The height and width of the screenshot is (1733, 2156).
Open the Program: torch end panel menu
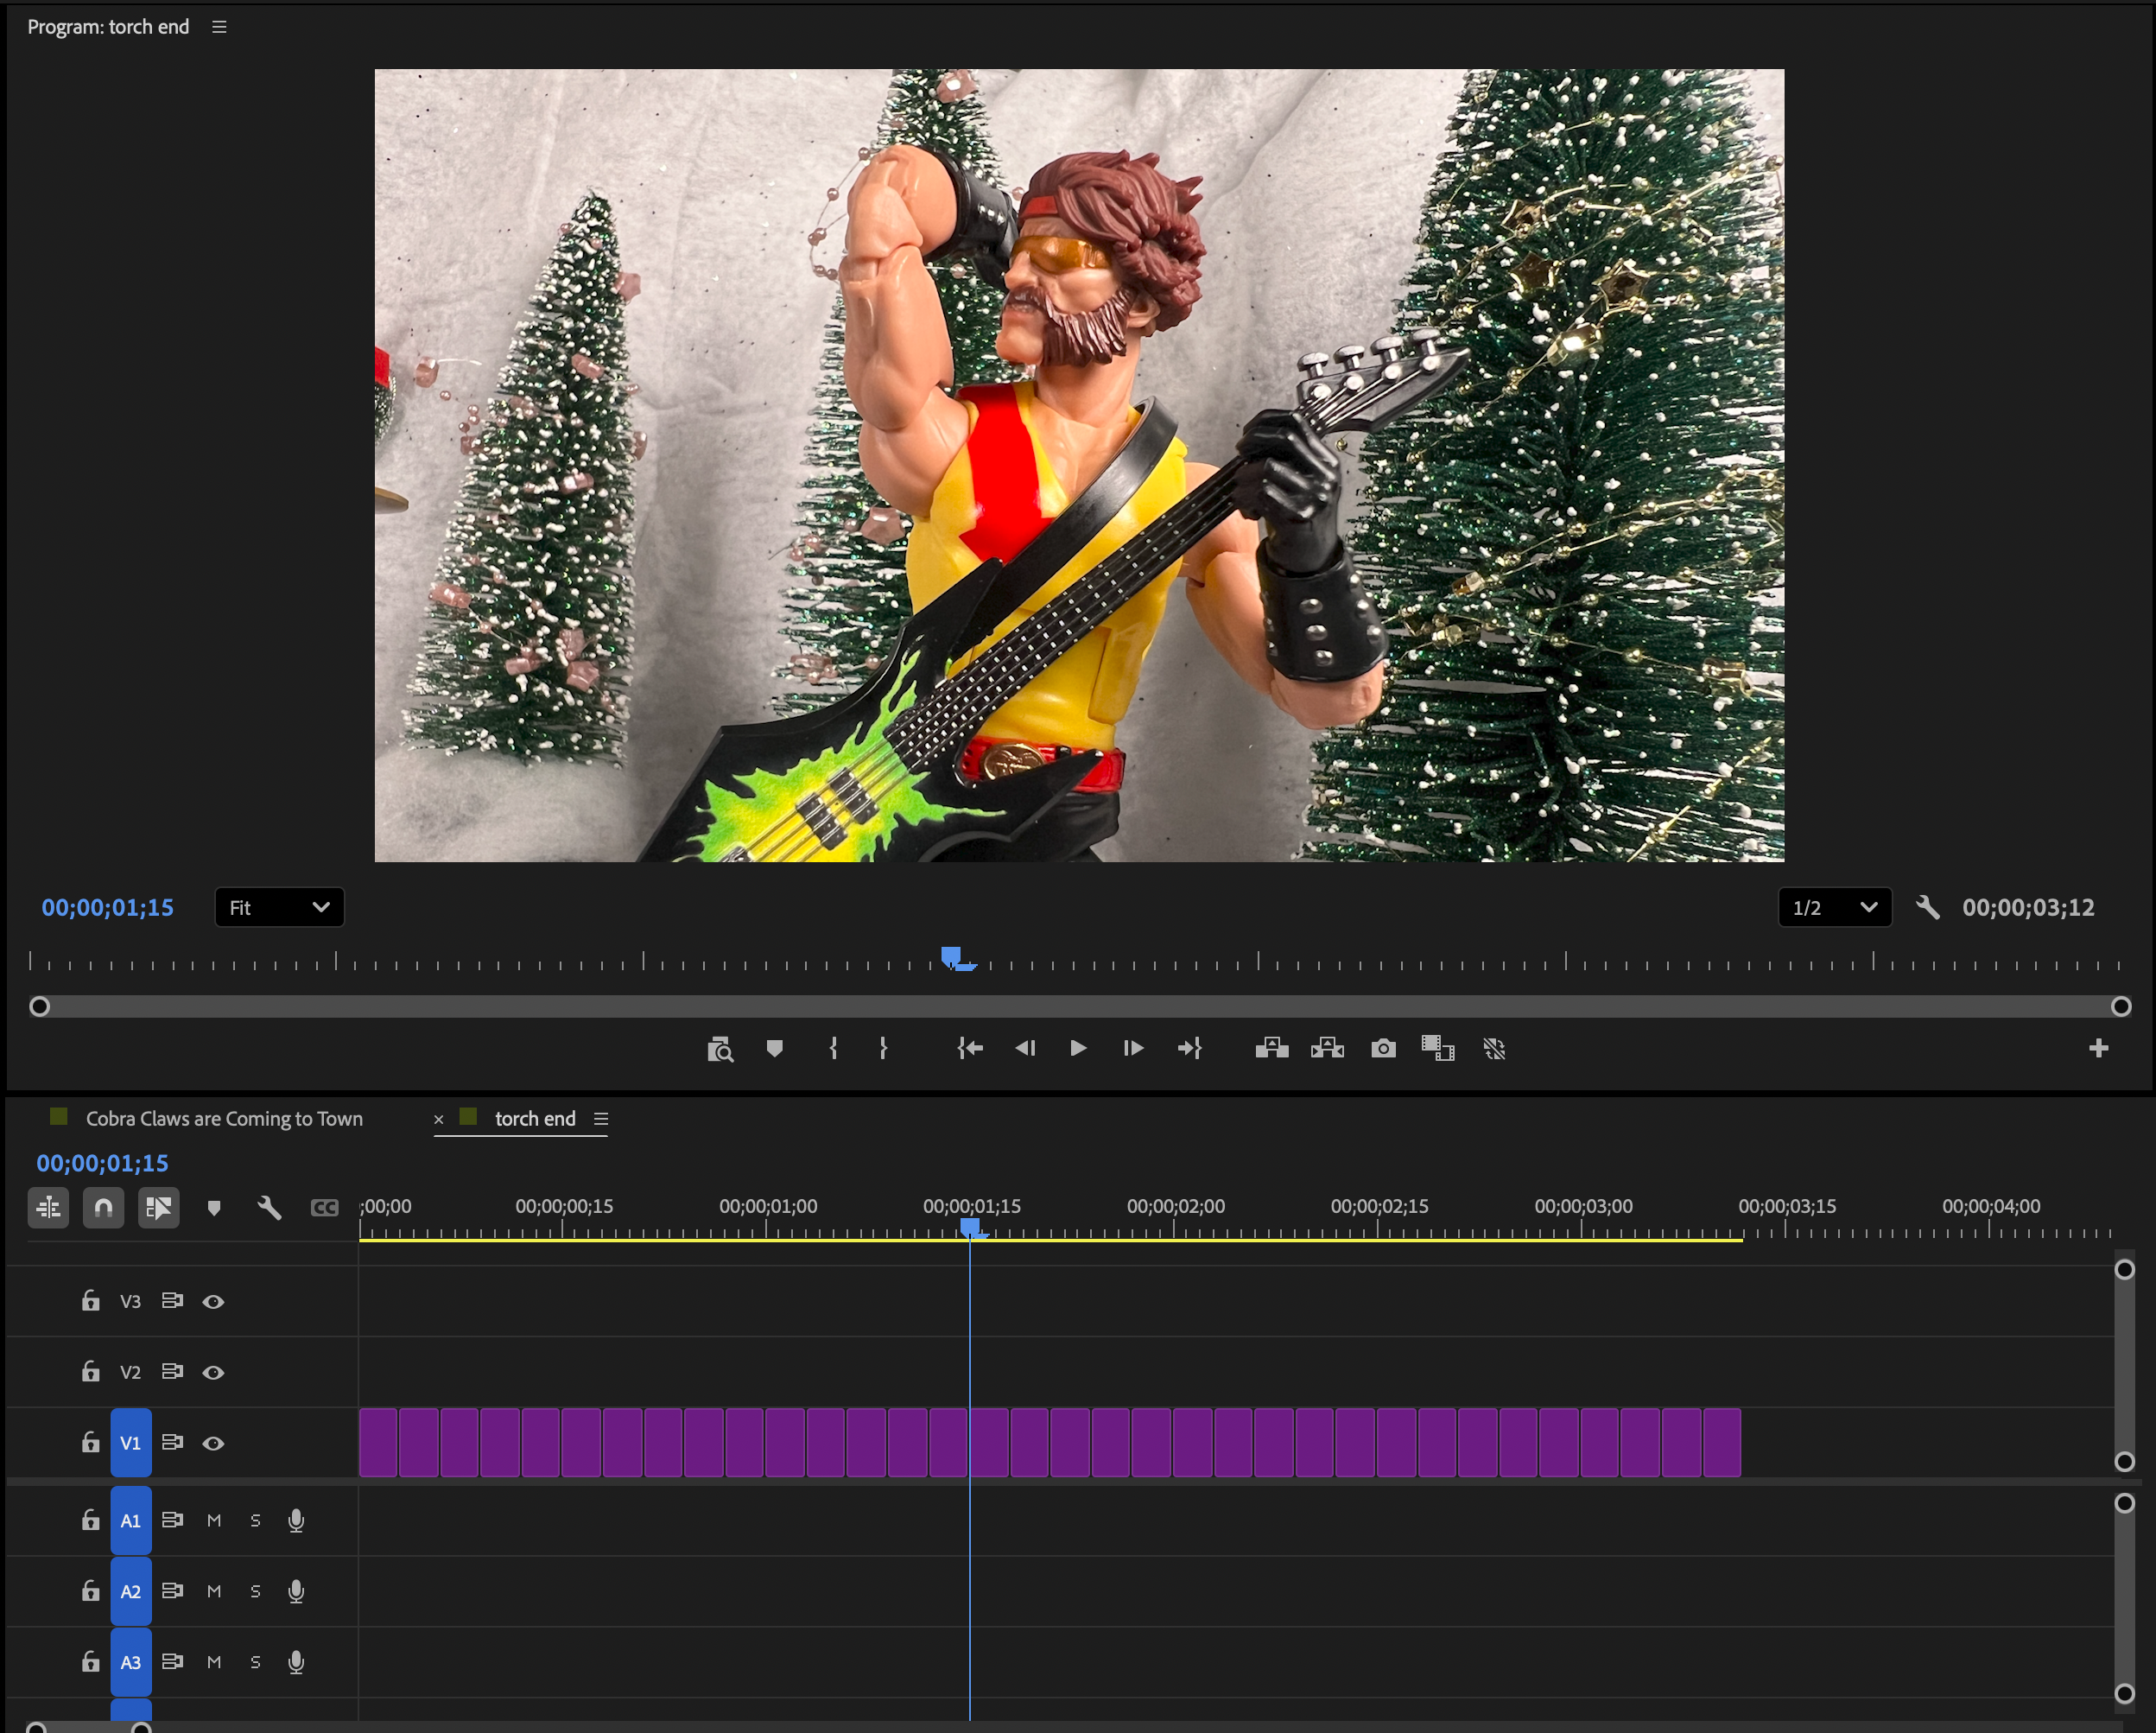(x=219, y=27)
